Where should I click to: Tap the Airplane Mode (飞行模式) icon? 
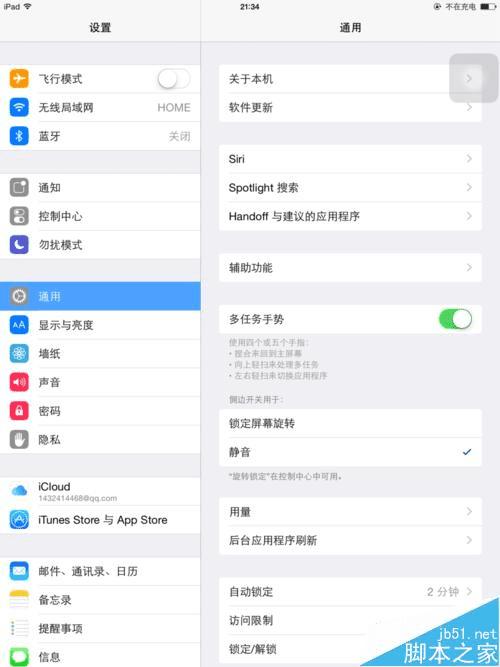(x=19, y=79)
